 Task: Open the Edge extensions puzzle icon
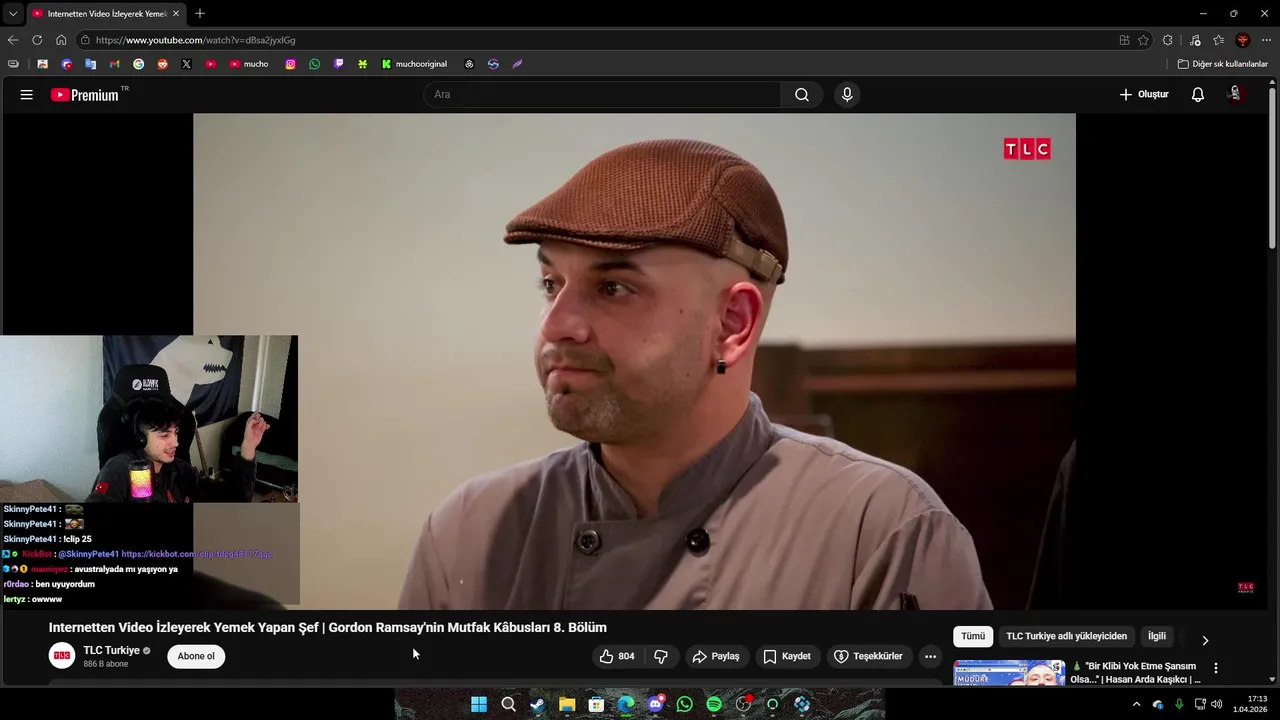click(x=1167, y=40)
